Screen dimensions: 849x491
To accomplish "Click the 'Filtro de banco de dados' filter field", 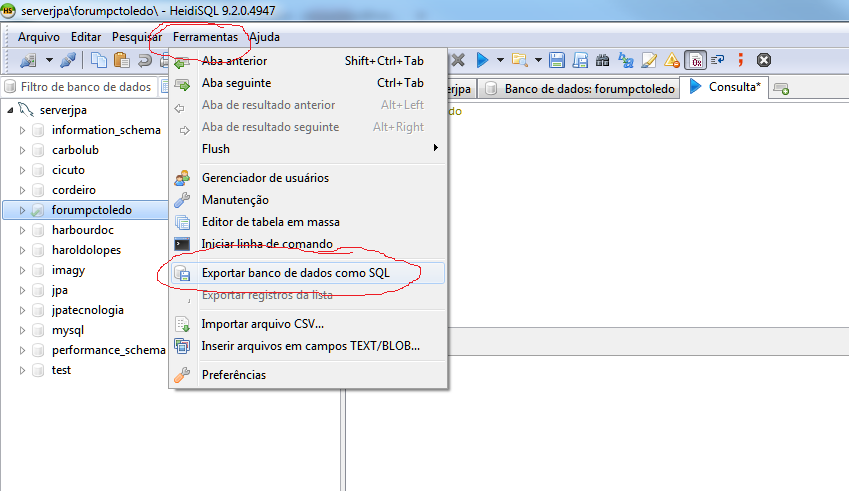I will [x=81, y=87].
